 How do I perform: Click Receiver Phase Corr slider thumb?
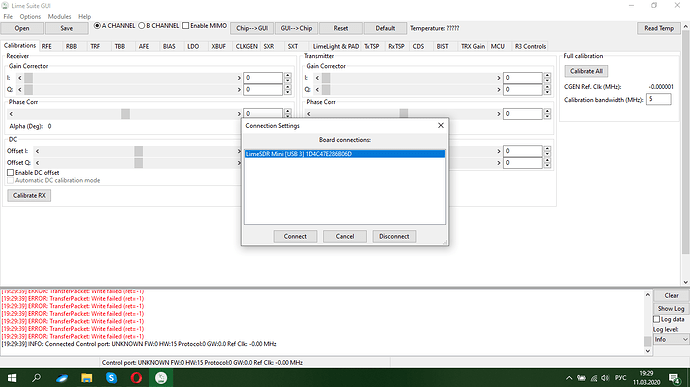click(x=125, y=114)
